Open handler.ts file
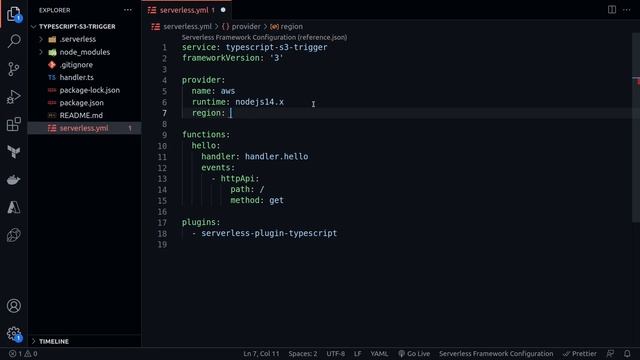640x360 pixels. click(x=76, y=77)
